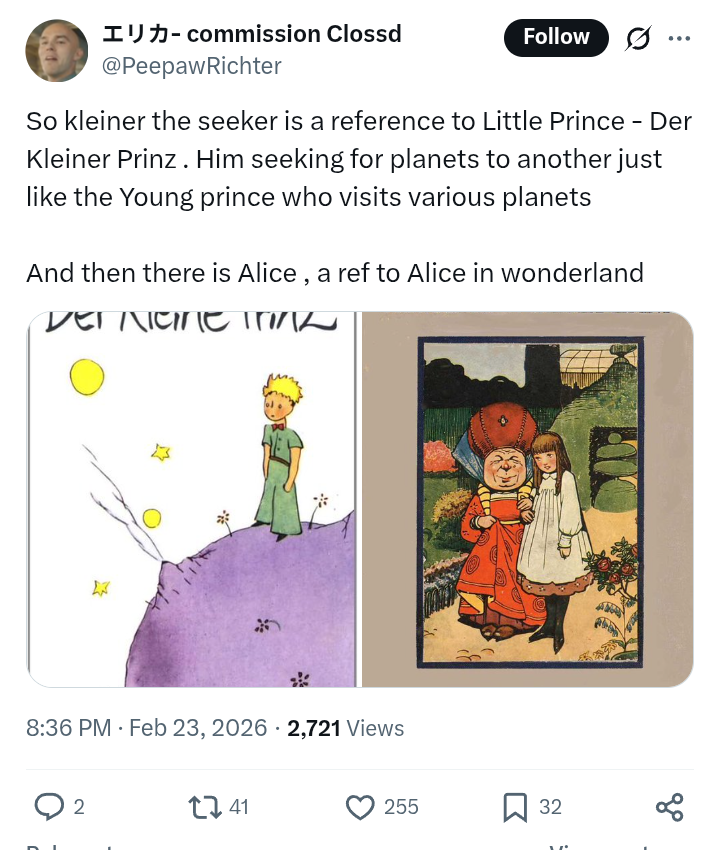The image size is (720, 850).
Task: Bookmark this post with the bookmark icon
Action: (515, 807)
